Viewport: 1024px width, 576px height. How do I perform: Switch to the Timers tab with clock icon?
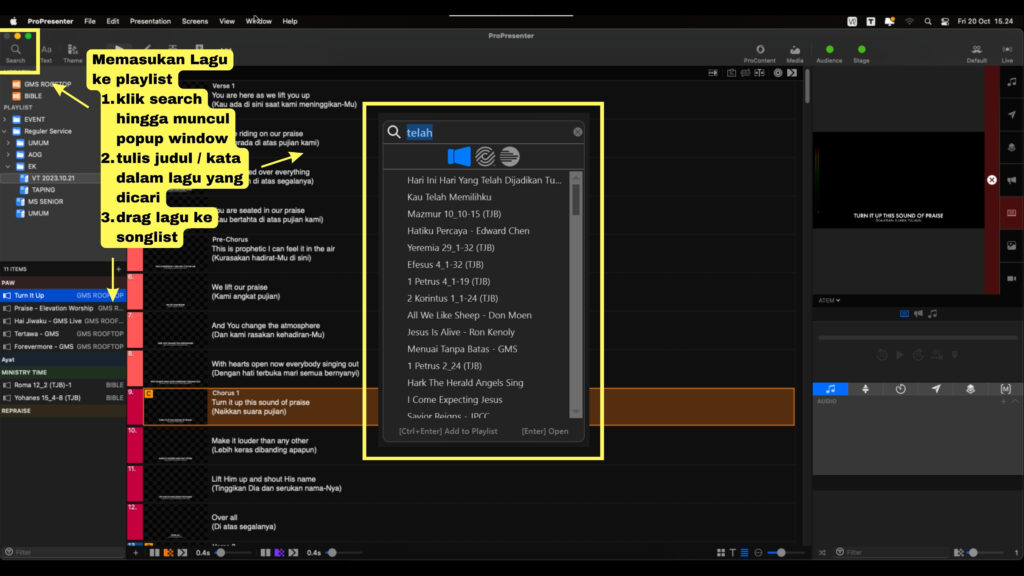(x=901, y=389)
